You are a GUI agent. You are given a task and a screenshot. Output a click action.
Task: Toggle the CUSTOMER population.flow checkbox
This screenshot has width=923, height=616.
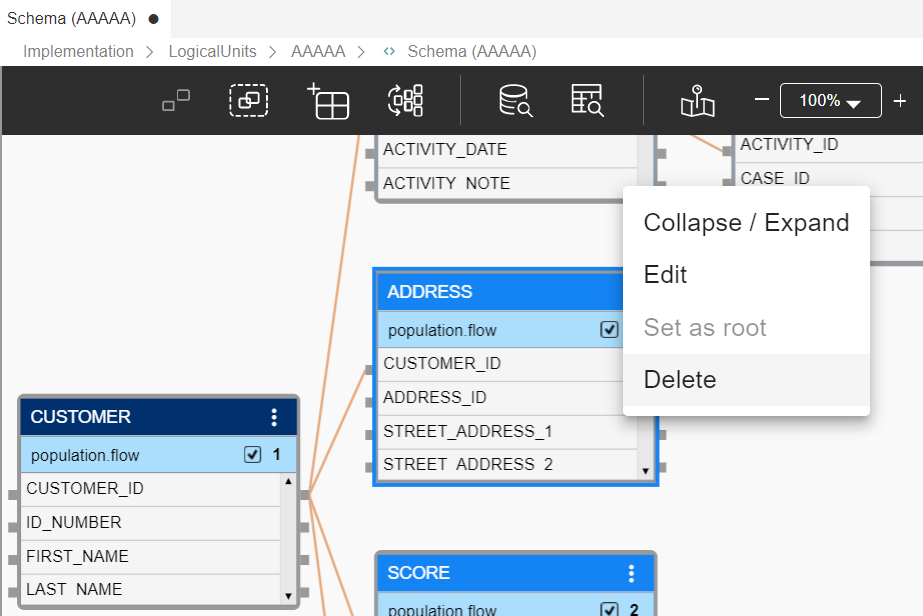coord(252,455)
